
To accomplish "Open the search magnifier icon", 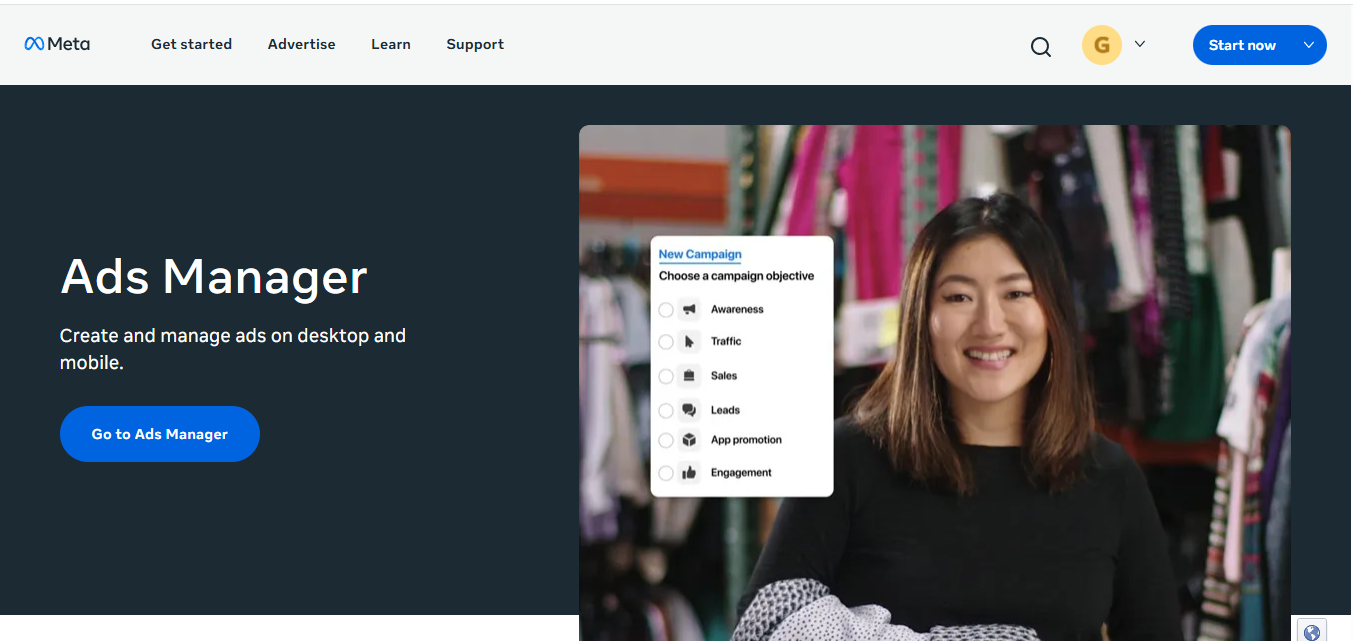I will [x=1041, y=47].
